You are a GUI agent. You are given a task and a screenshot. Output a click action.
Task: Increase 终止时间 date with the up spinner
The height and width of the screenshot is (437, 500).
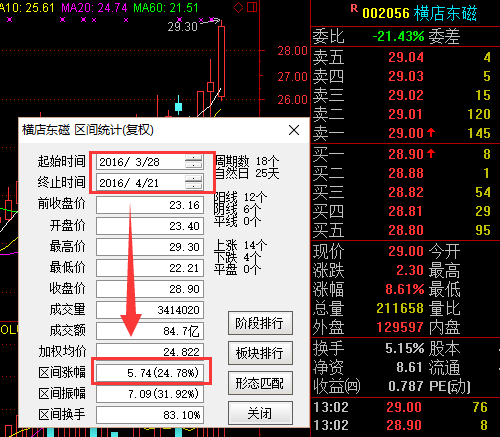click(194, 179)
